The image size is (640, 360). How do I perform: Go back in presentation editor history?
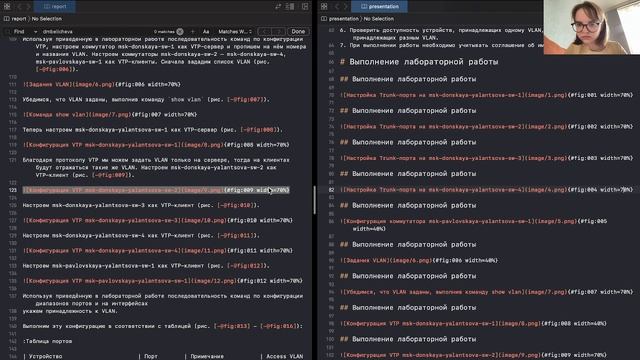336,7
